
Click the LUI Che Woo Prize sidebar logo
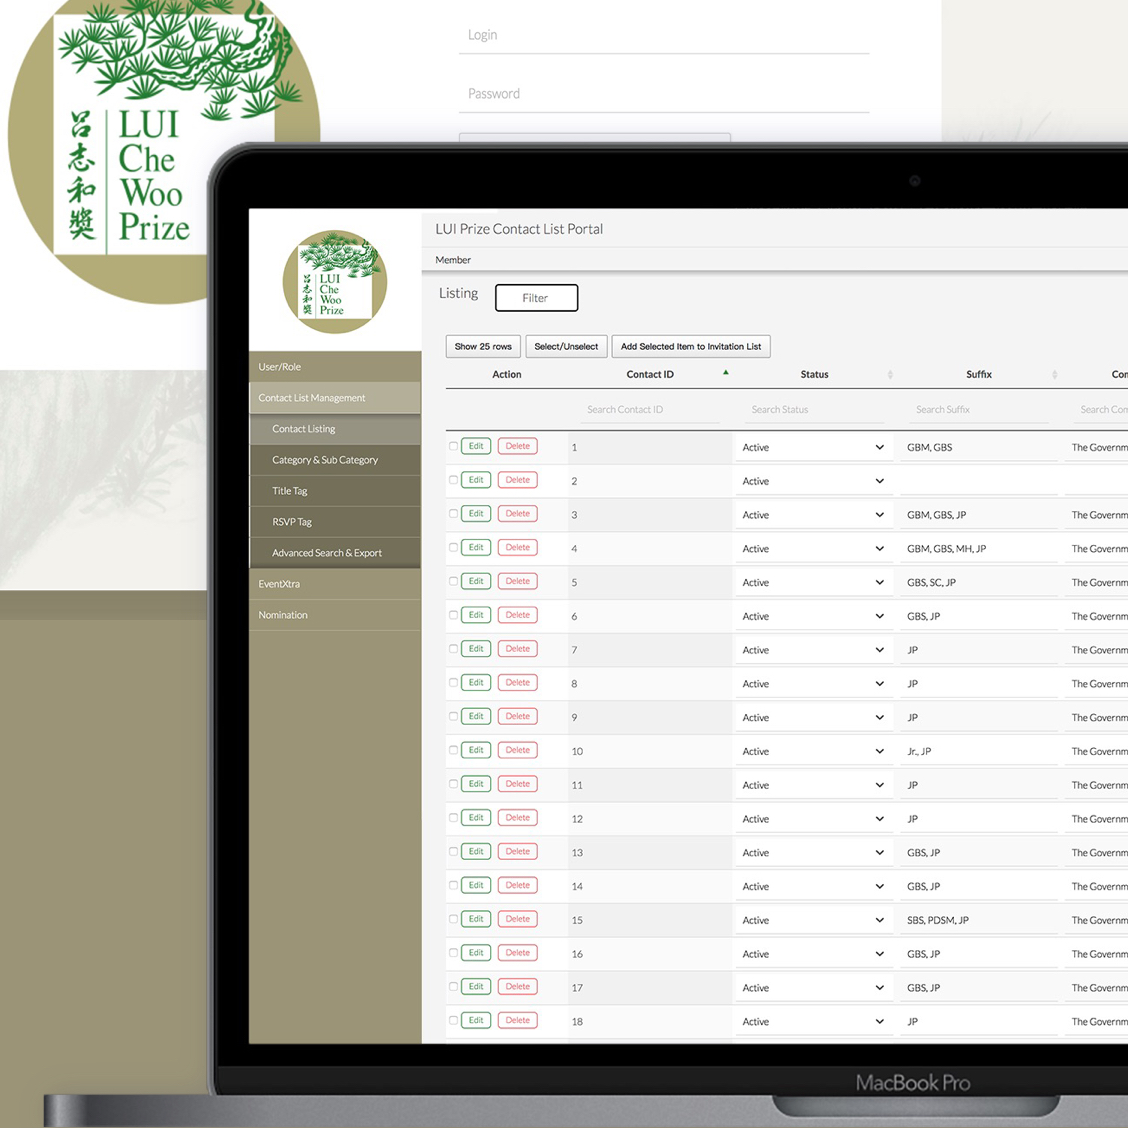(x=335, y=281)
